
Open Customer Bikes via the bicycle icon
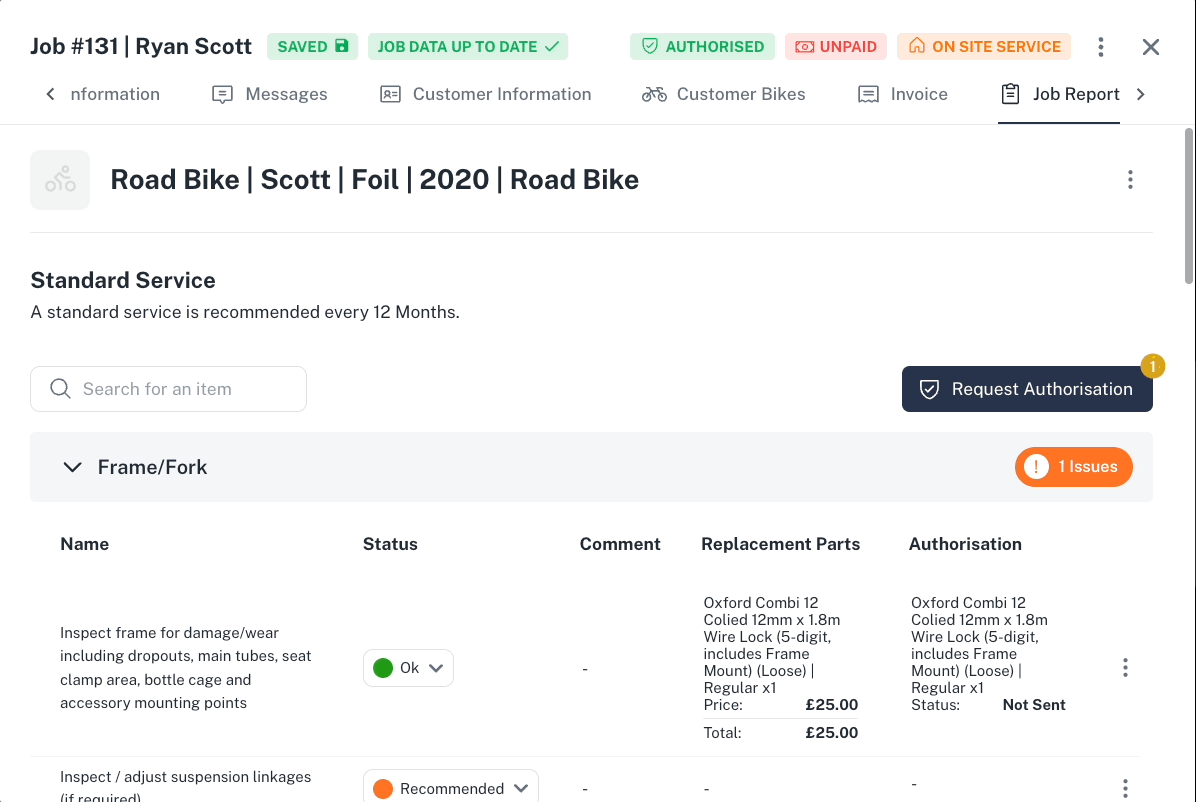654,93
